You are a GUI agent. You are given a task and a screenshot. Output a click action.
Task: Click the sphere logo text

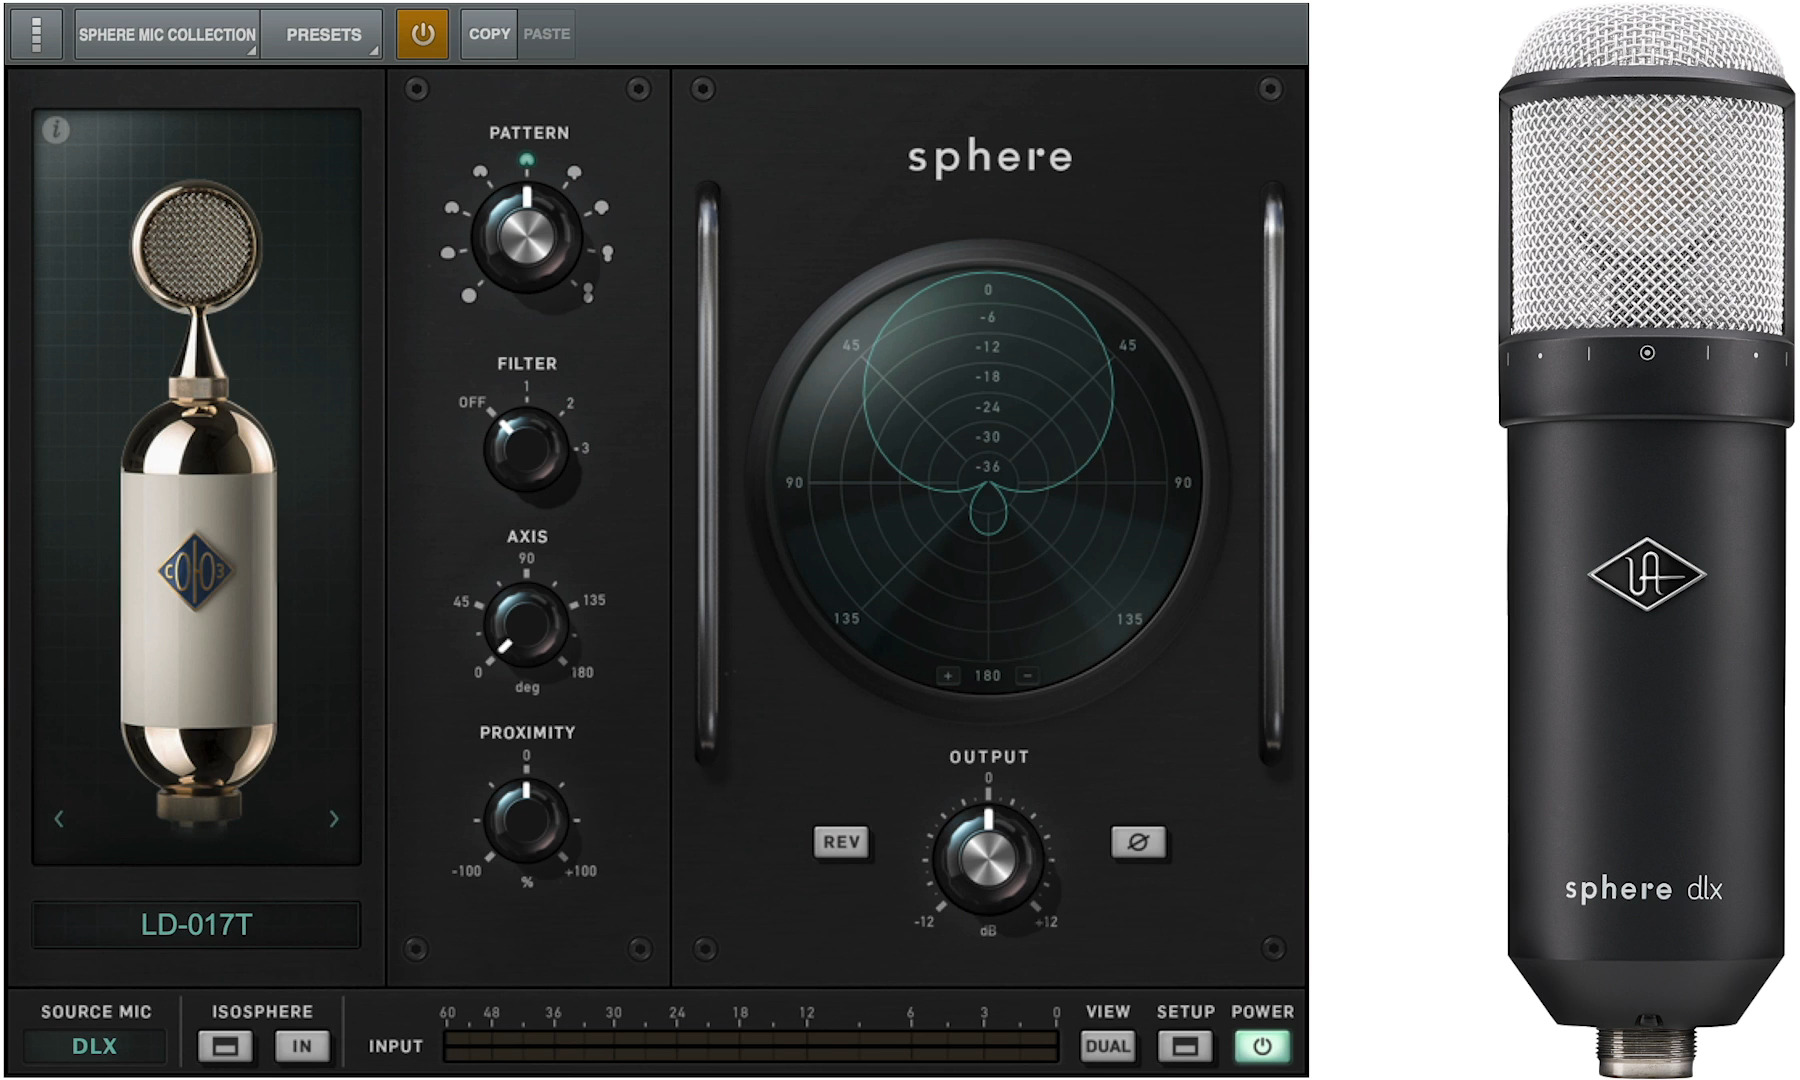(x=990, y=158)
